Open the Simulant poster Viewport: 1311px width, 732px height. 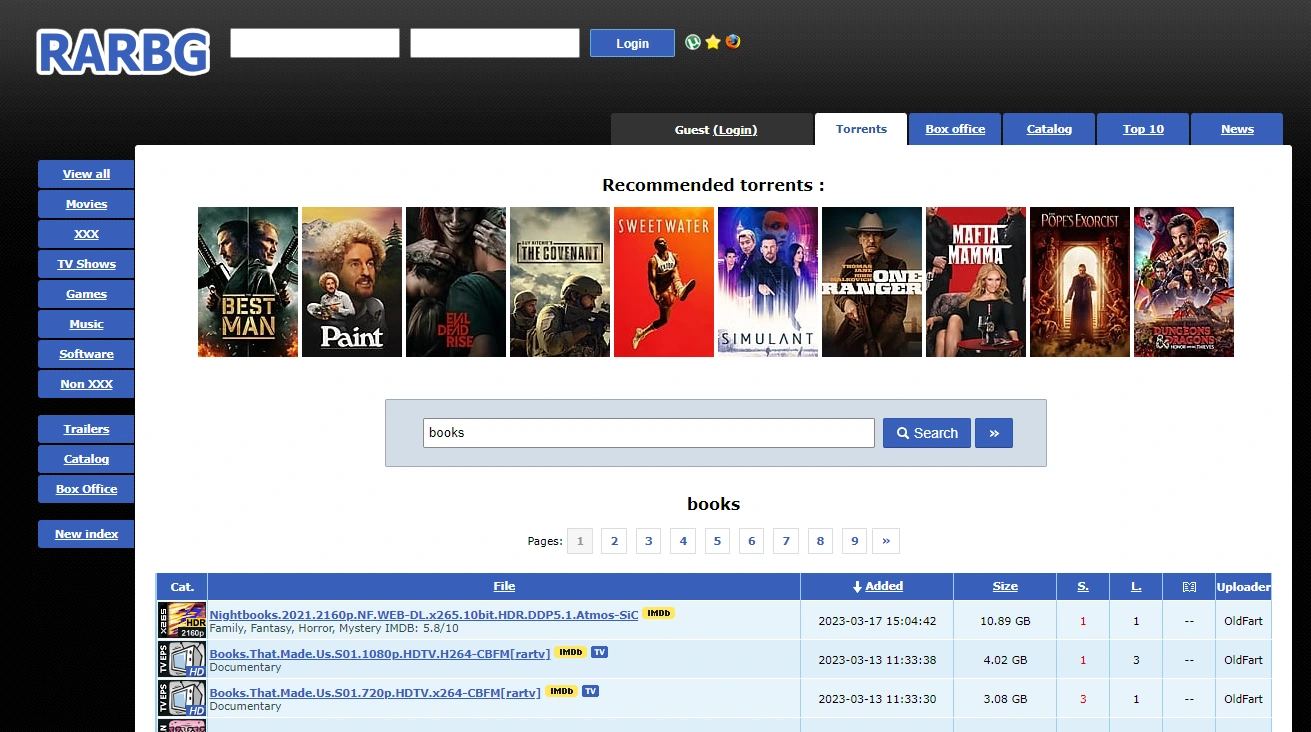pos(768,282)
